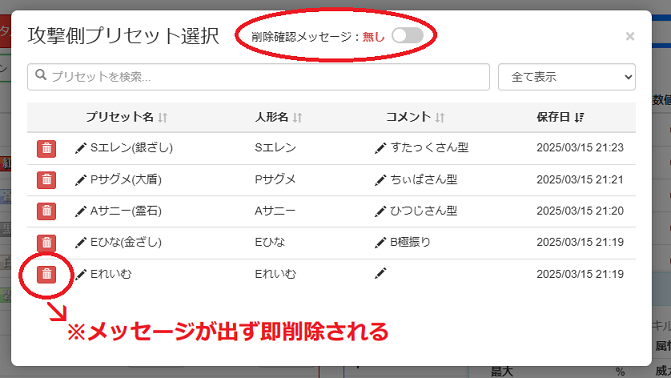Image resolution: width=671 pixels, height=378 pixels.
Task: Click doll name Aサニー cell
Action: click(275, 211)
